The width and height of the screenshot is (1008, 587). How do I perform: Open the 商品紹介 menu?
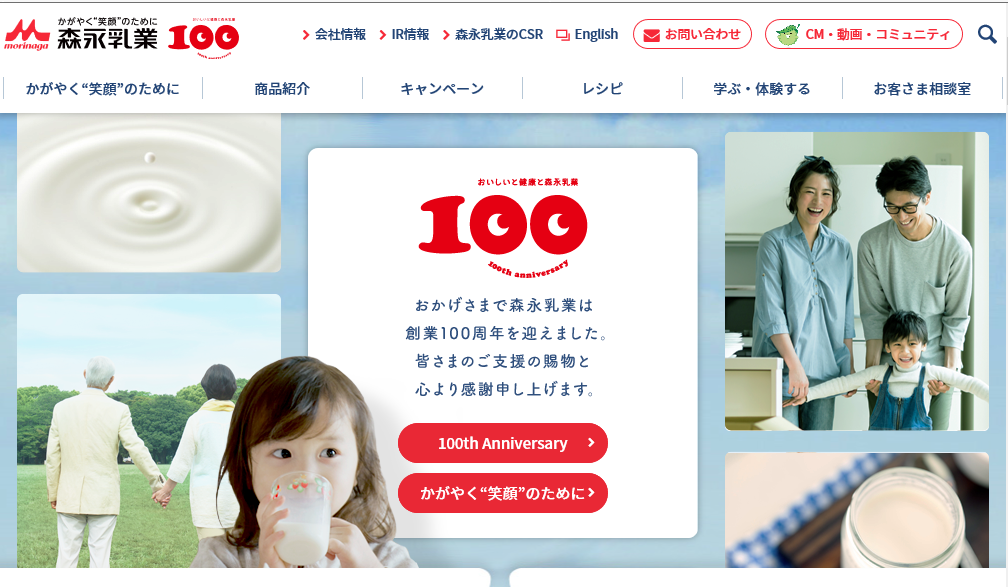click(282, 89)
